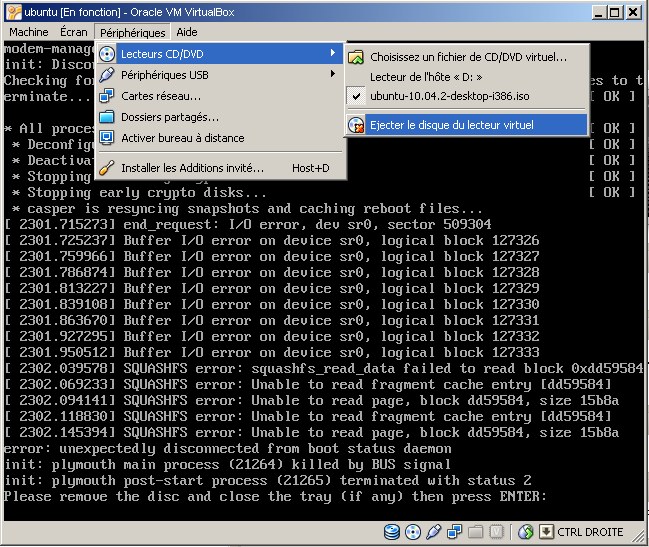
Task: Expand Périphériques USB submenu arrow
Action: pyautogui.click(x=333, y=74)
